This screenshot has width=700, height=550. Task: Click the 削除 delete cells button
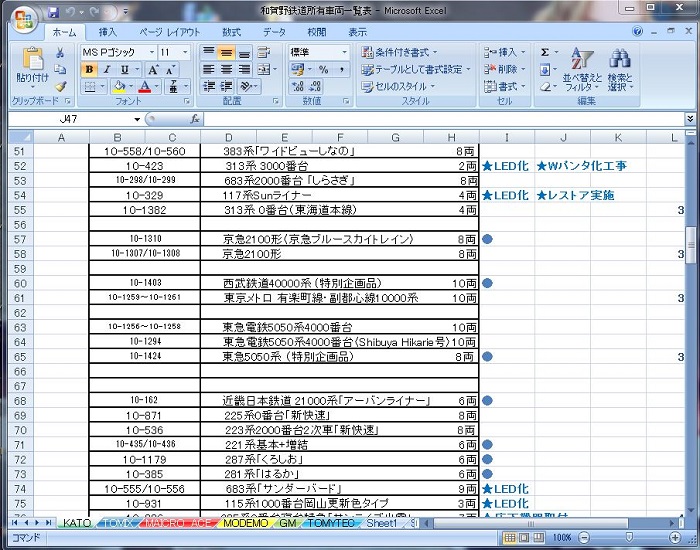coord(505,69)
